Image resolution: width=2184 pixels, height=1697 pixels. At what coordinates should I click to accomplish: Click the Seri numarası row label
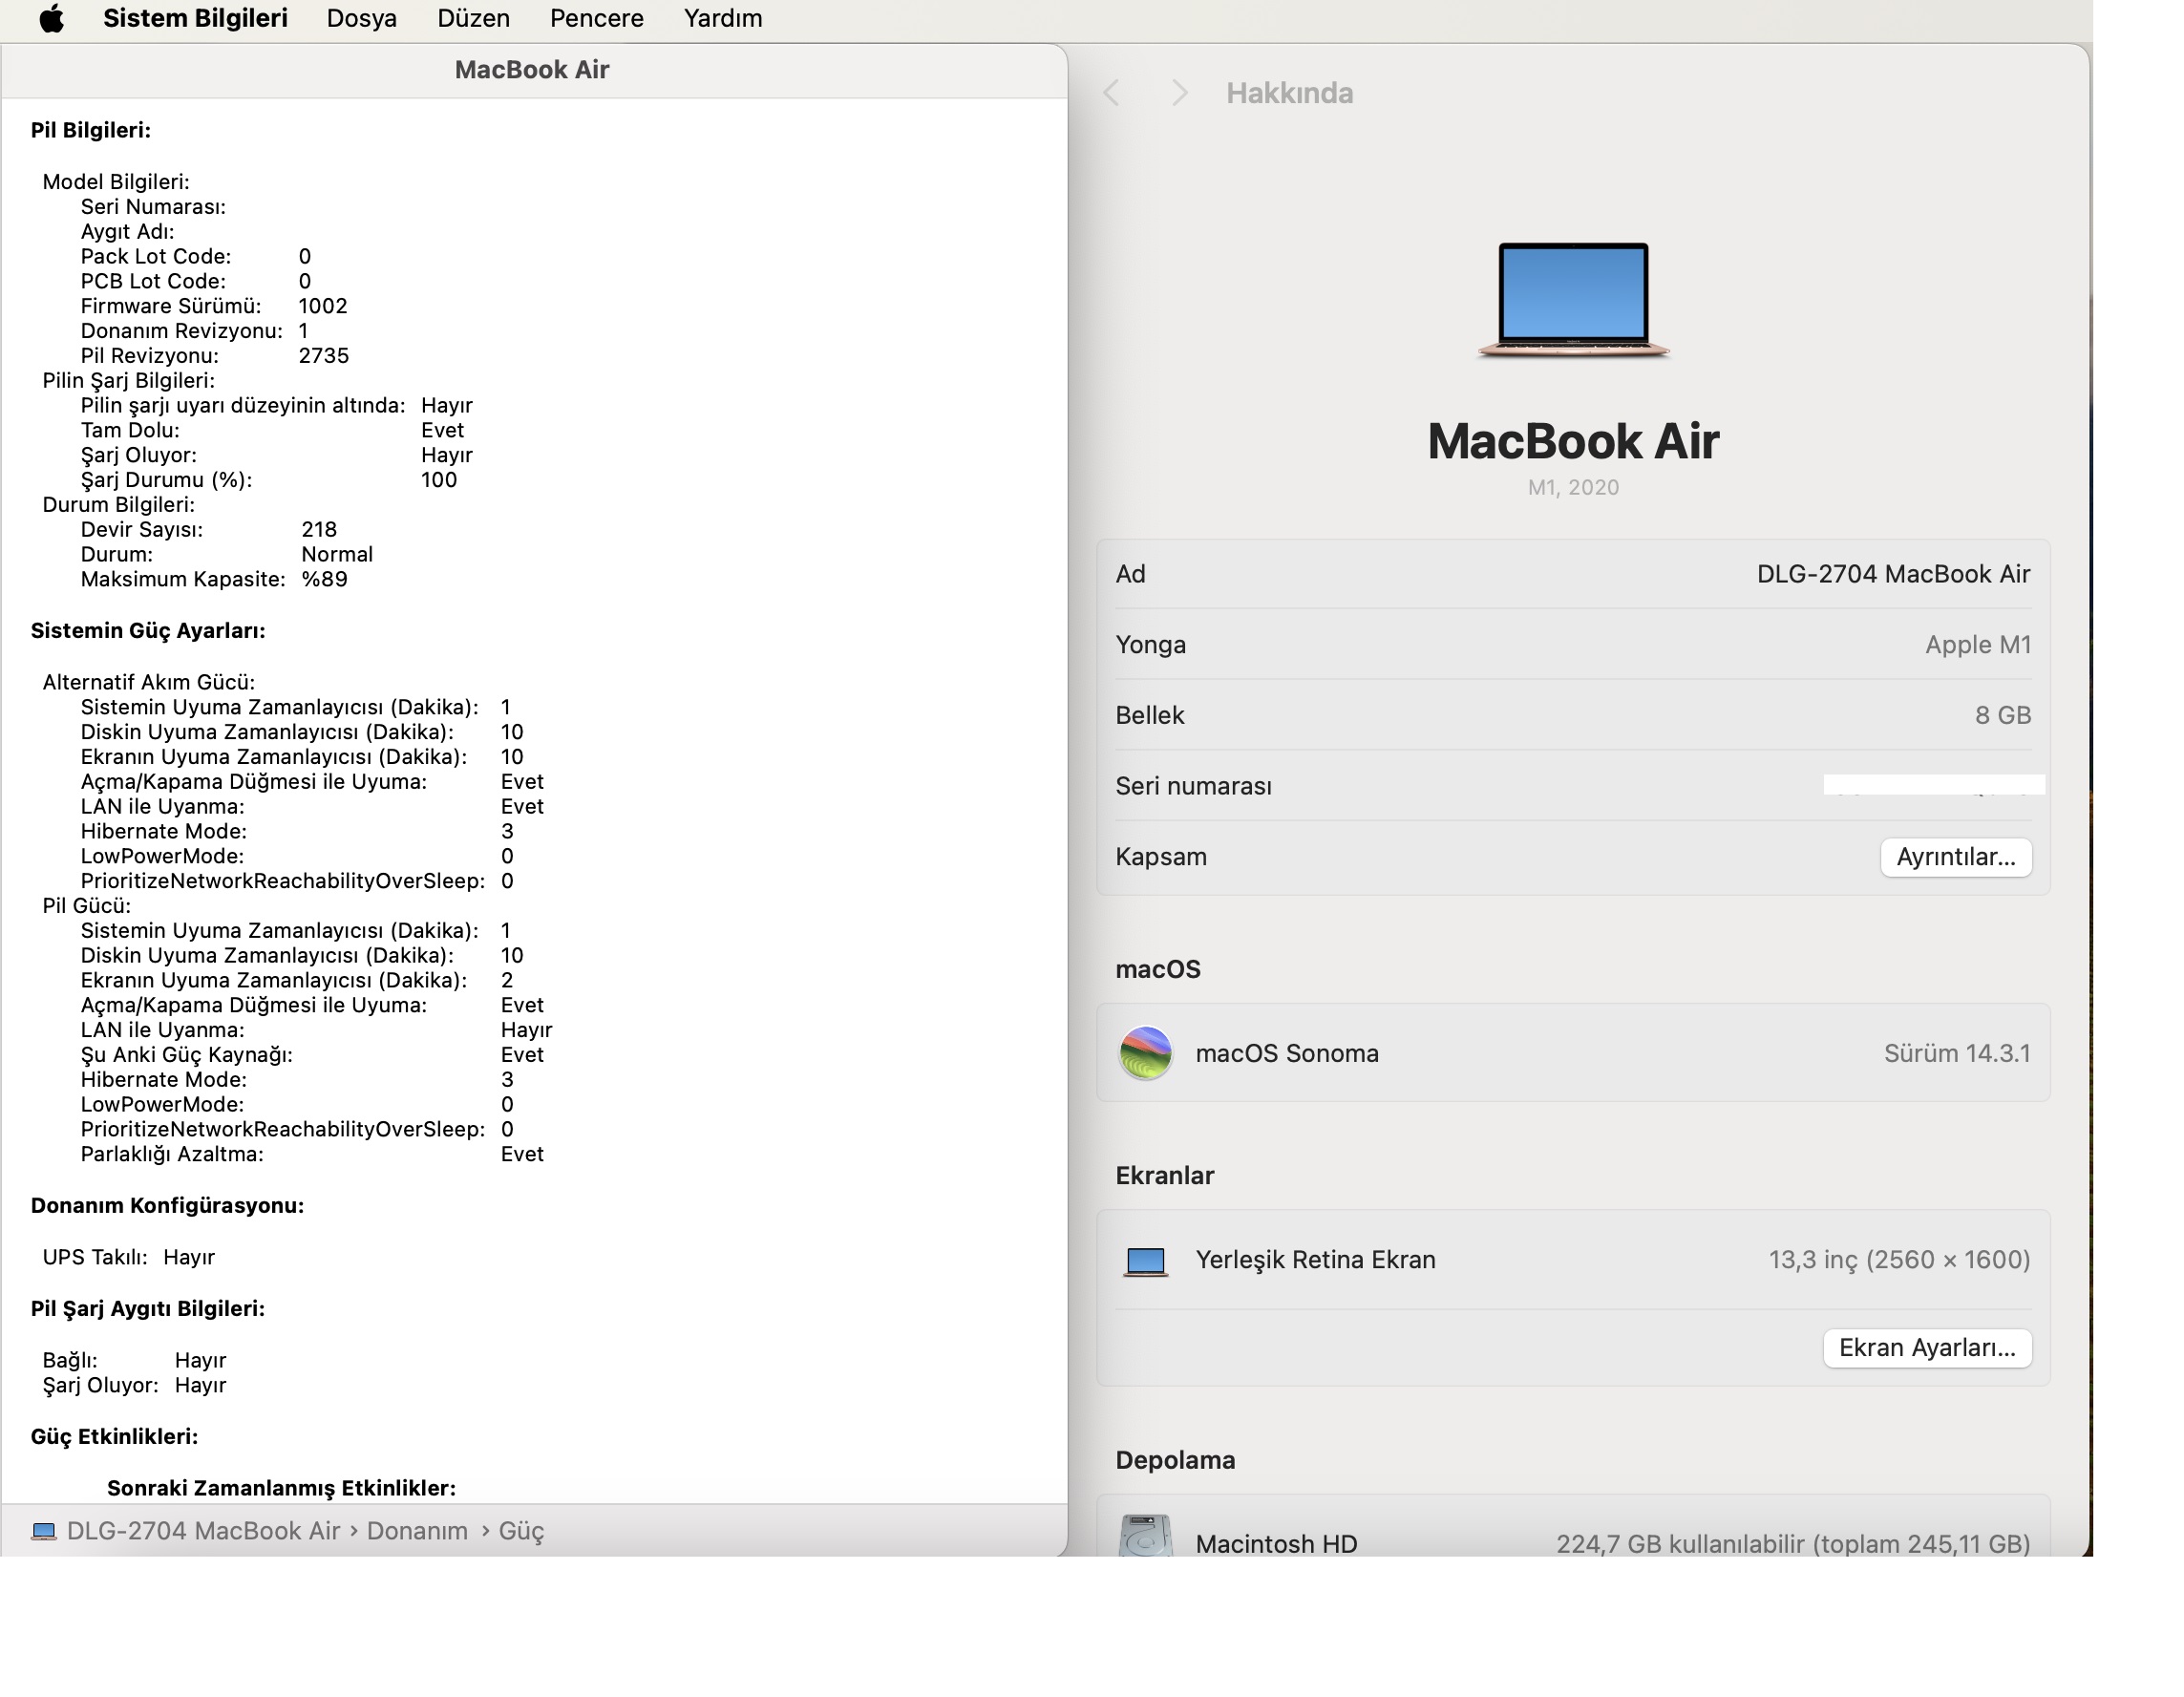click(x=1193, y=786)
